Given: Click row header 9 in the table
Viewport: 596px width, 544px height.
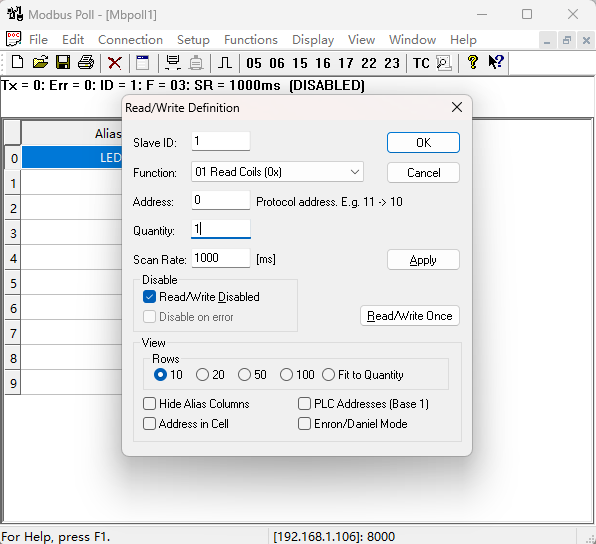Looking at the screenshot, I should (13, 383).
